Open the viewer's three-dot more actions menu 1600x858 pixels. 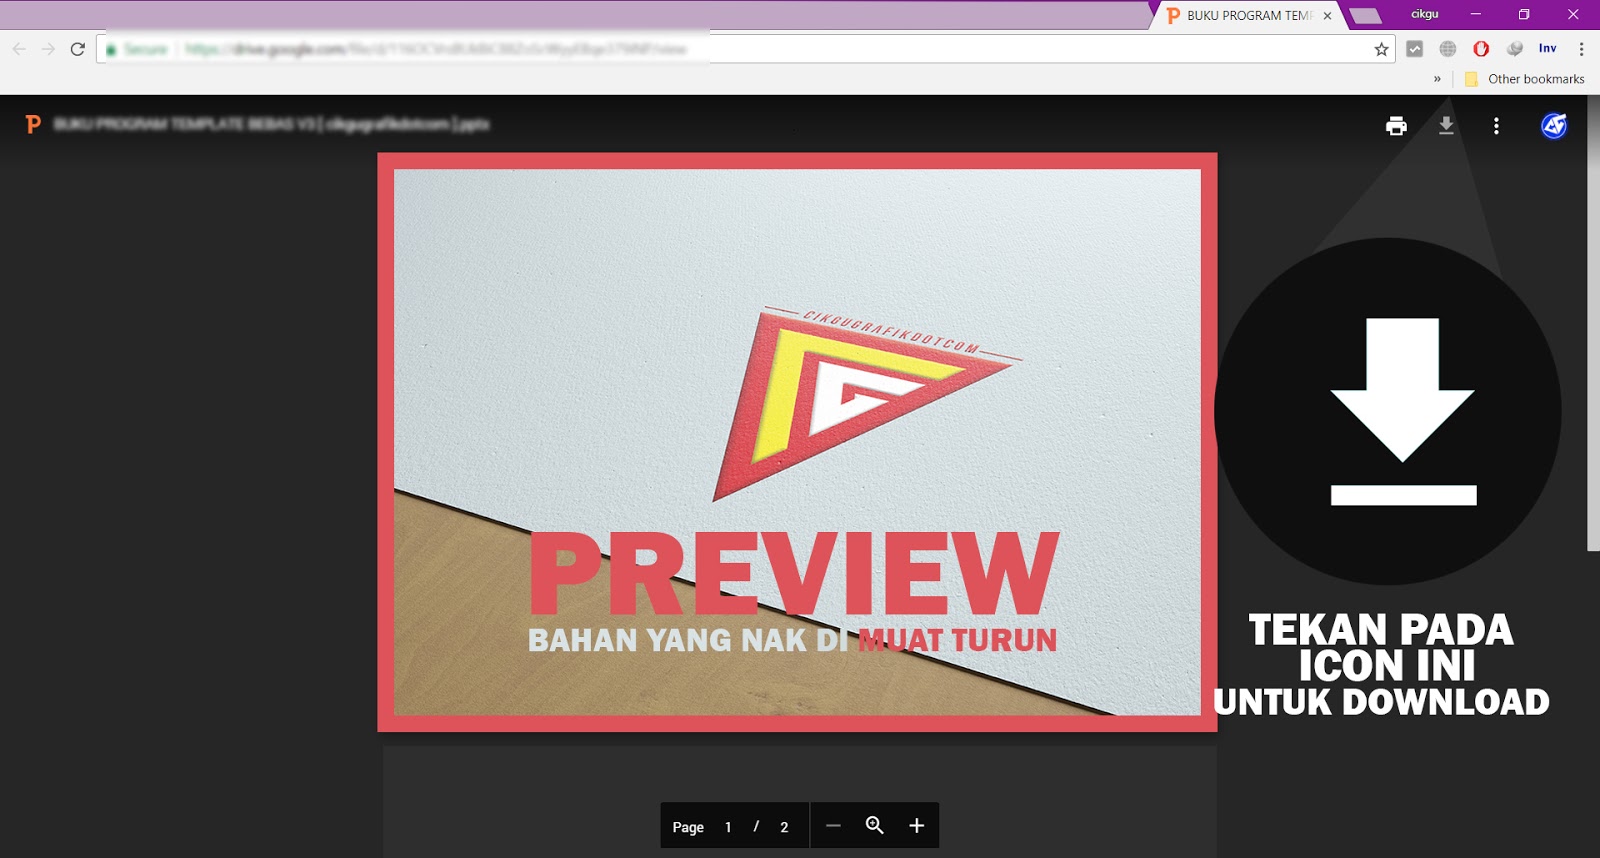pos(1496,126)
